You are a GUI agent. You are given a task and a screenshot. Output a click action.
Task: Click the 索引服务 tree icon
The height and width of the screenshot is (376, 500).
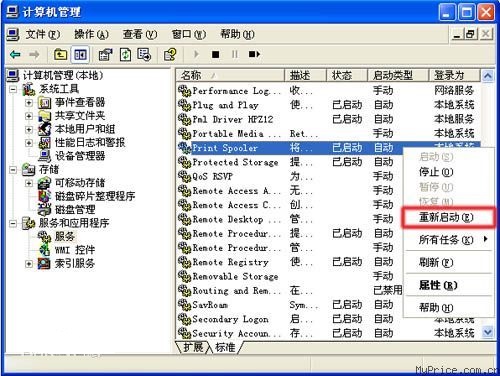pos(45,263)
